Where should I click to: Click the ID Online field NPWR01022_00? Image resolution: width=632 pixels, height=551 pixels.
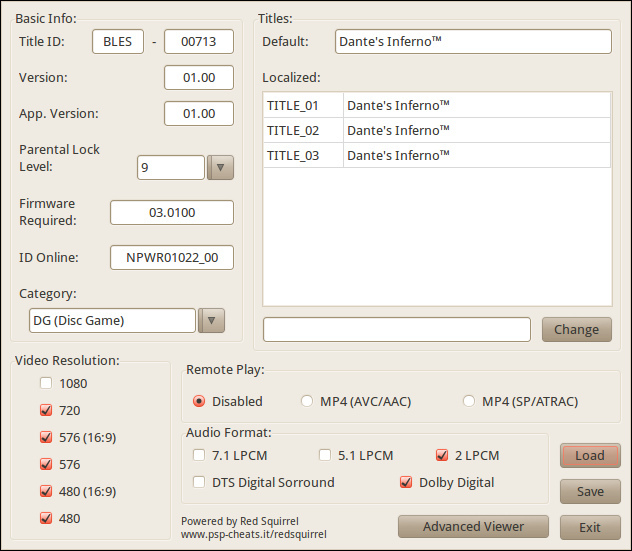[x=172, y=258]
